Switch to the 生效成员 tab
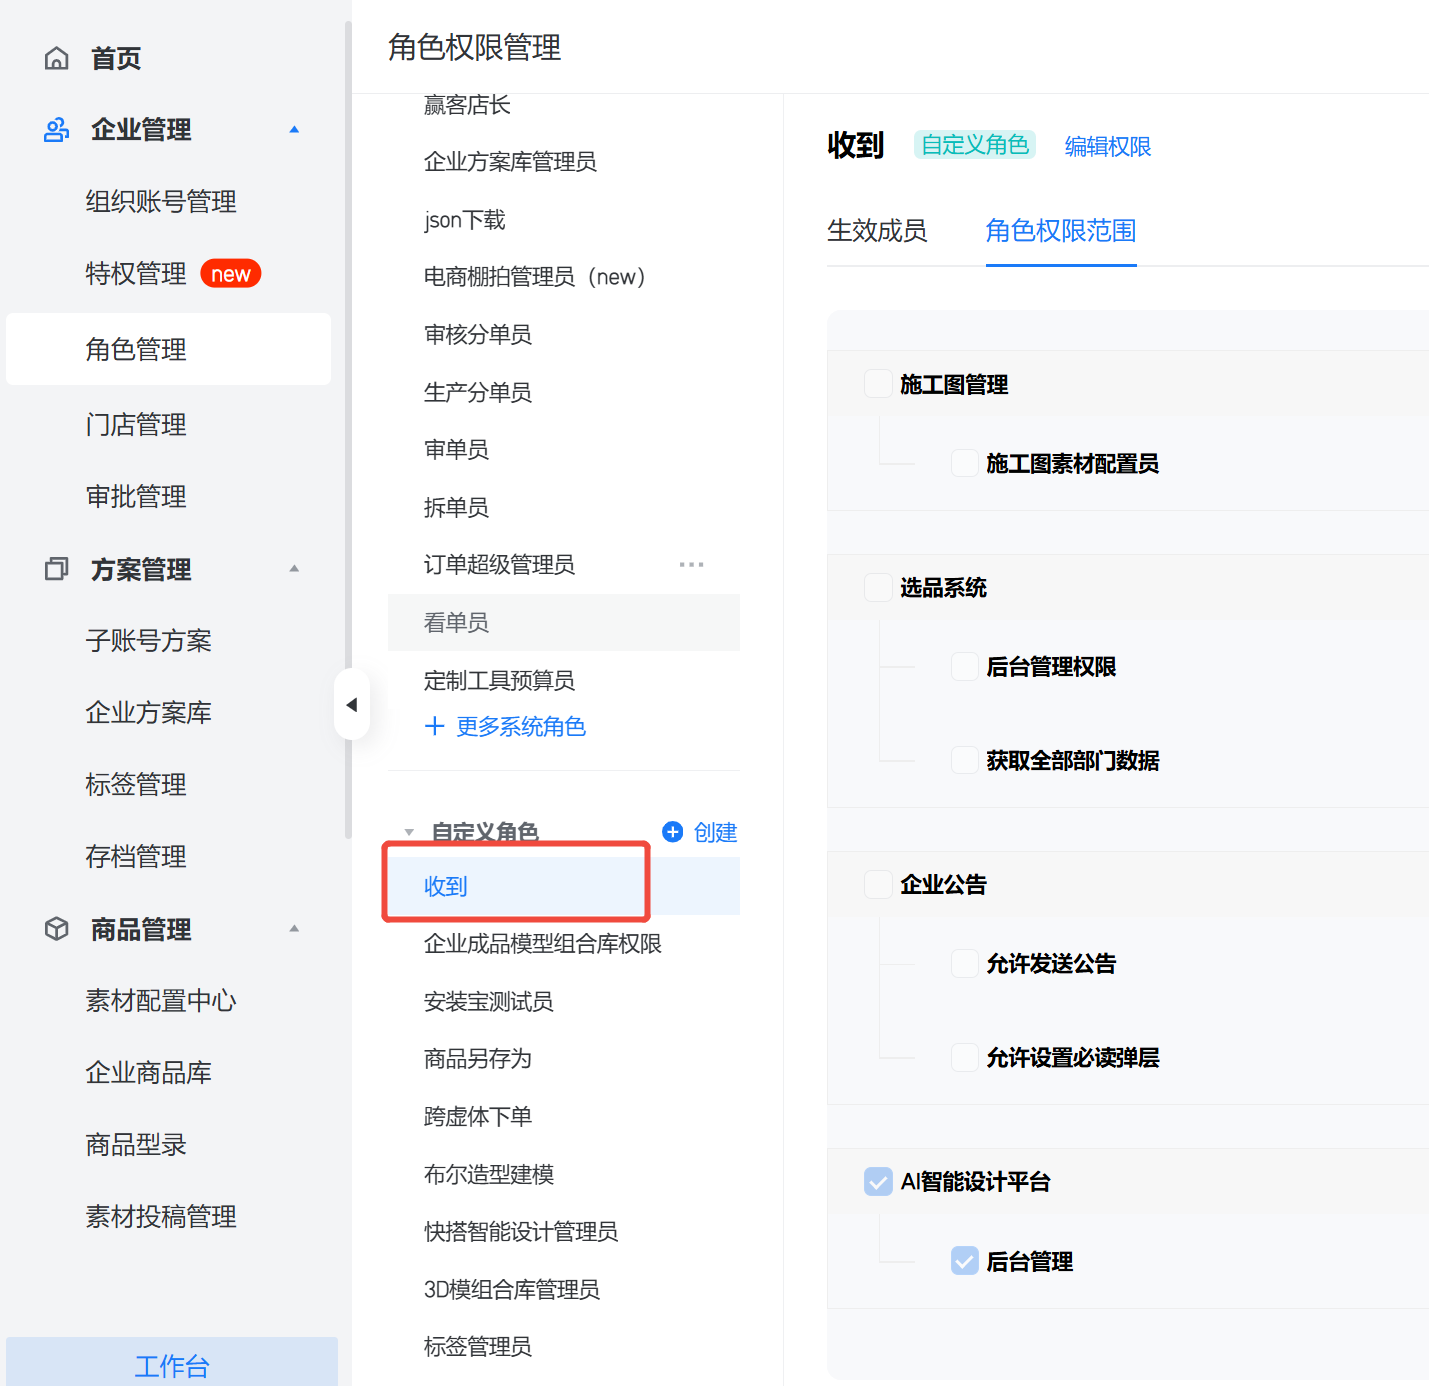 tap(877, 231)
